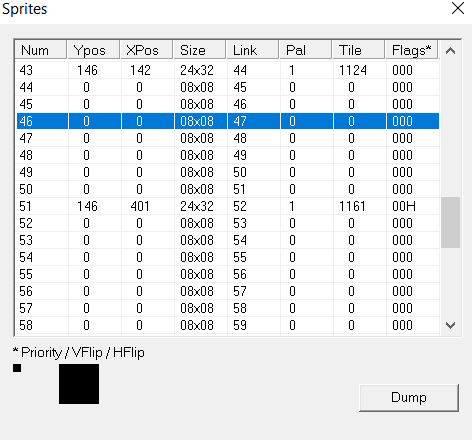Close the Sprites window

pos(458,8)
